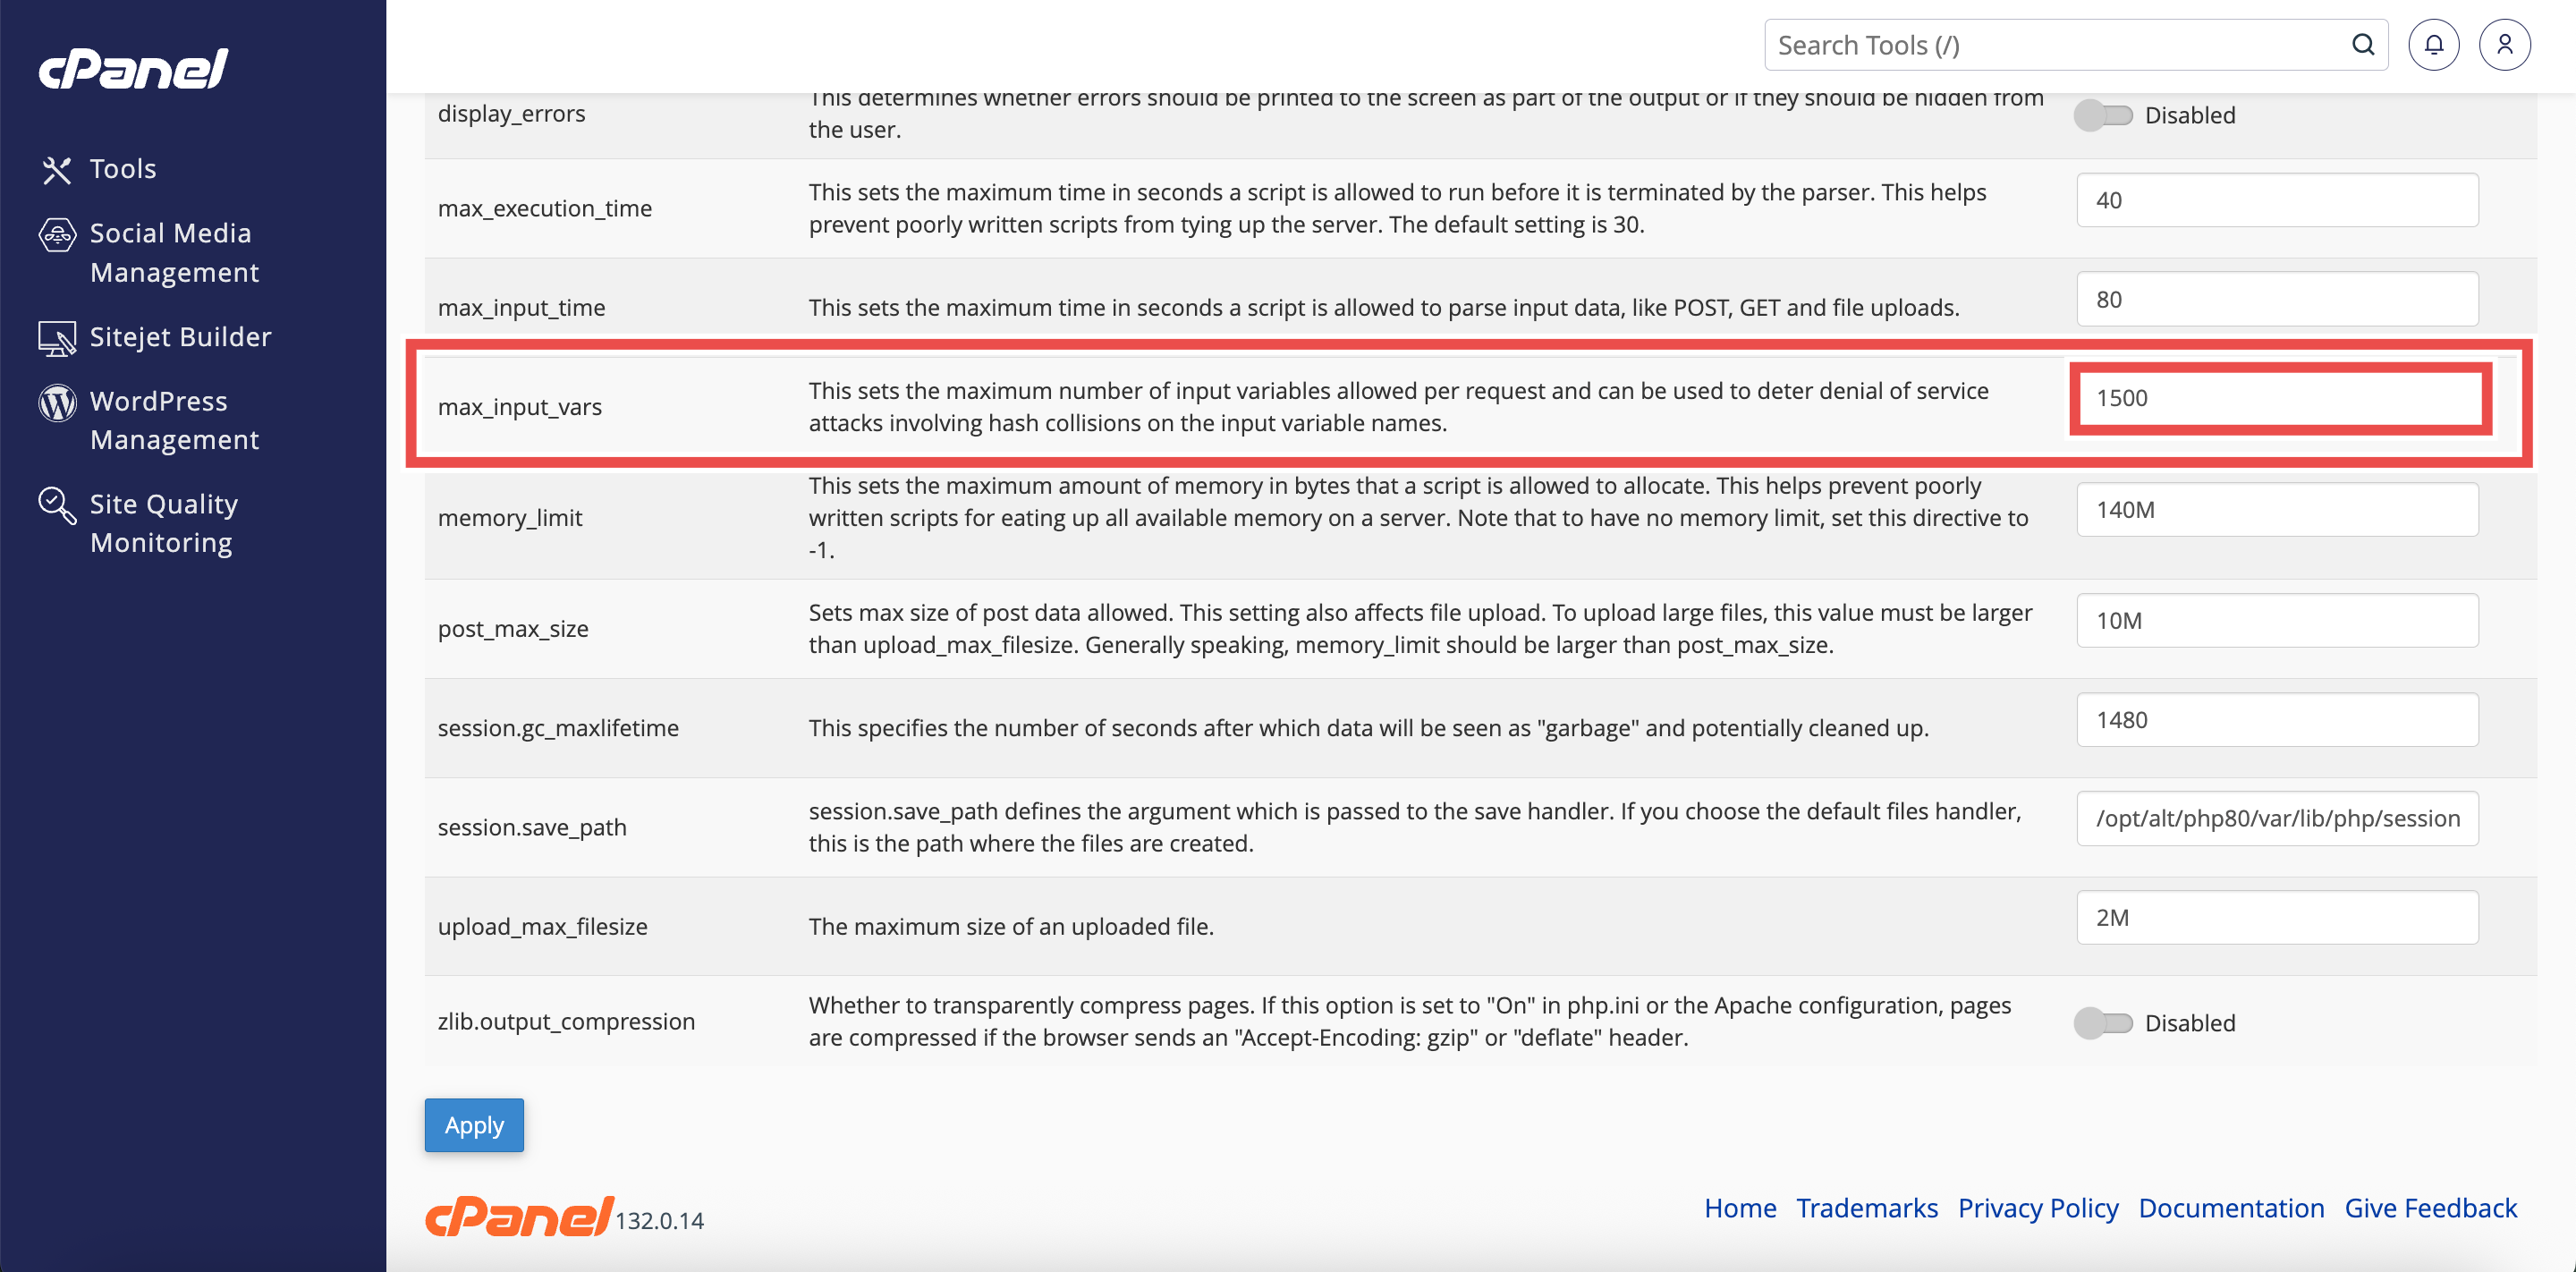The height and width of the screenshot is (1272, 2576).
Task: Click the search magnifier icon
Action: (x=2363, y=45)
